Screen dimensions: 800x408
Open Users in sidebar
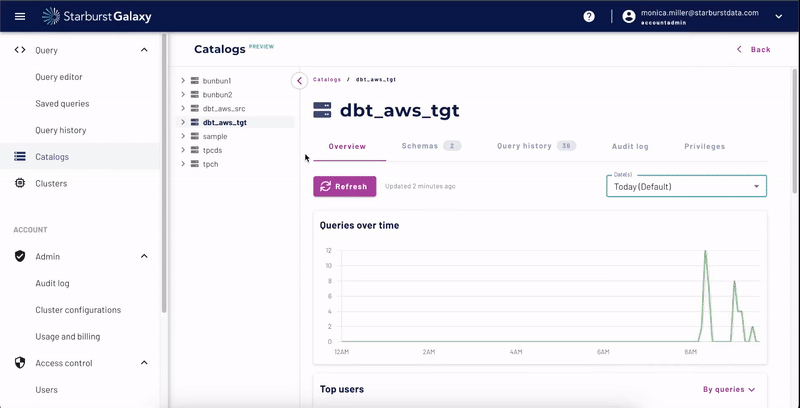coord(46,390)
